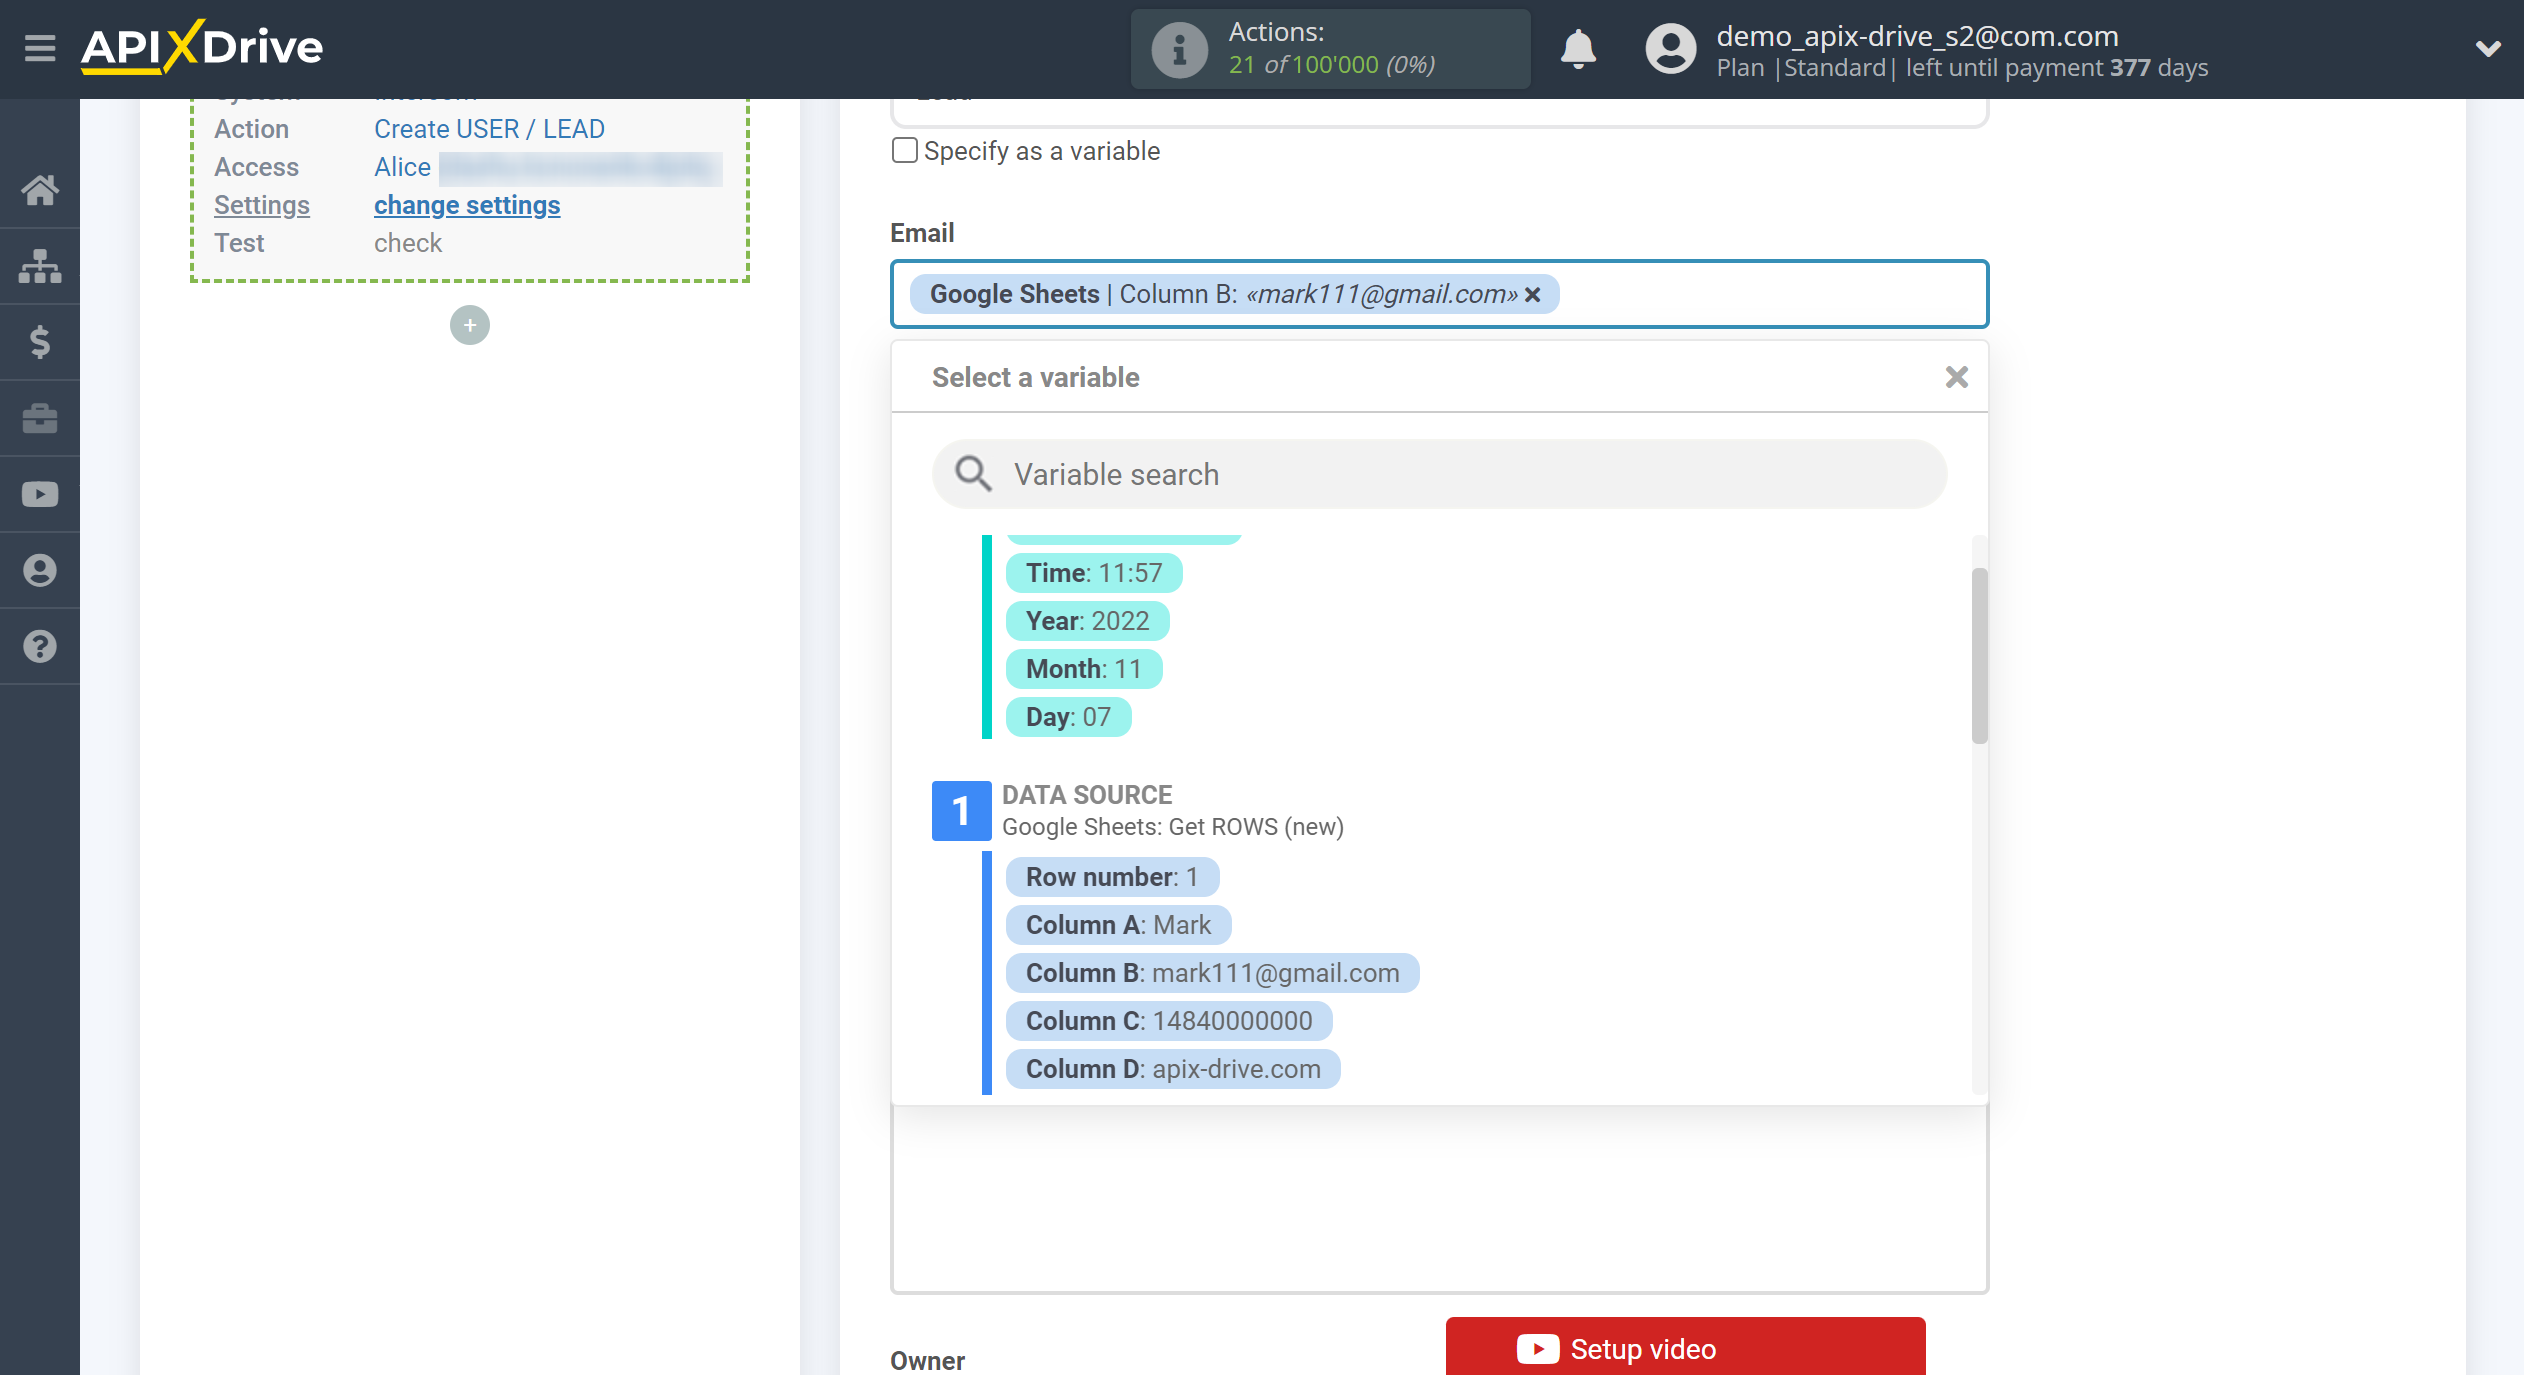
Task: Click the Create USER / LEAD link
Action: [489, 129]
